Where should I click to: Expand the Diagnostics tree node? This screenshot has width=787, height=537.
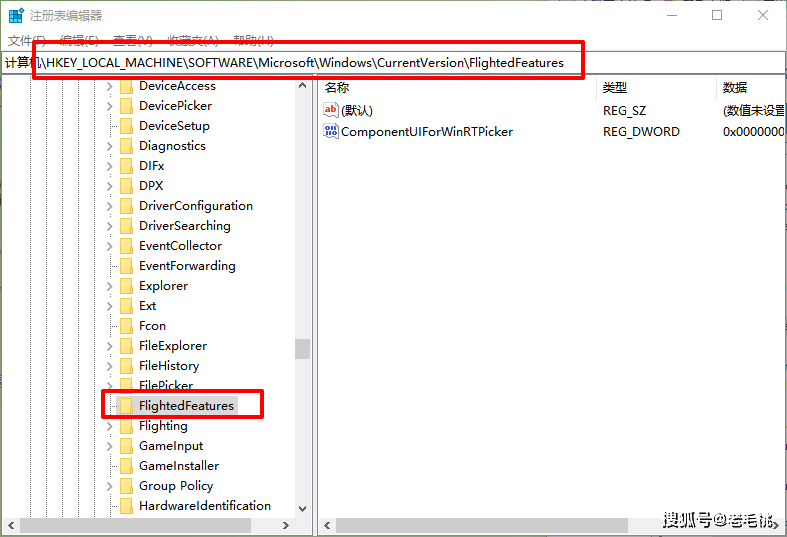point(110,146)
